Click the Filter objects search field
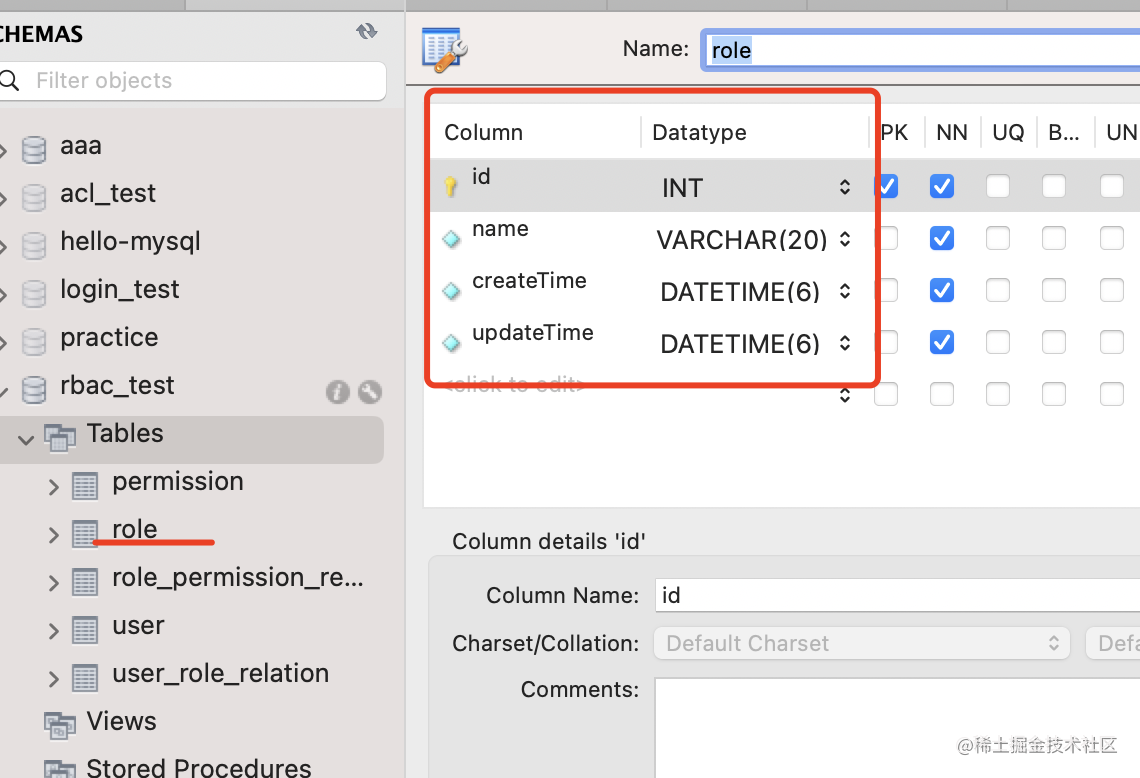 pyautogui.click(x=200, y=81)
